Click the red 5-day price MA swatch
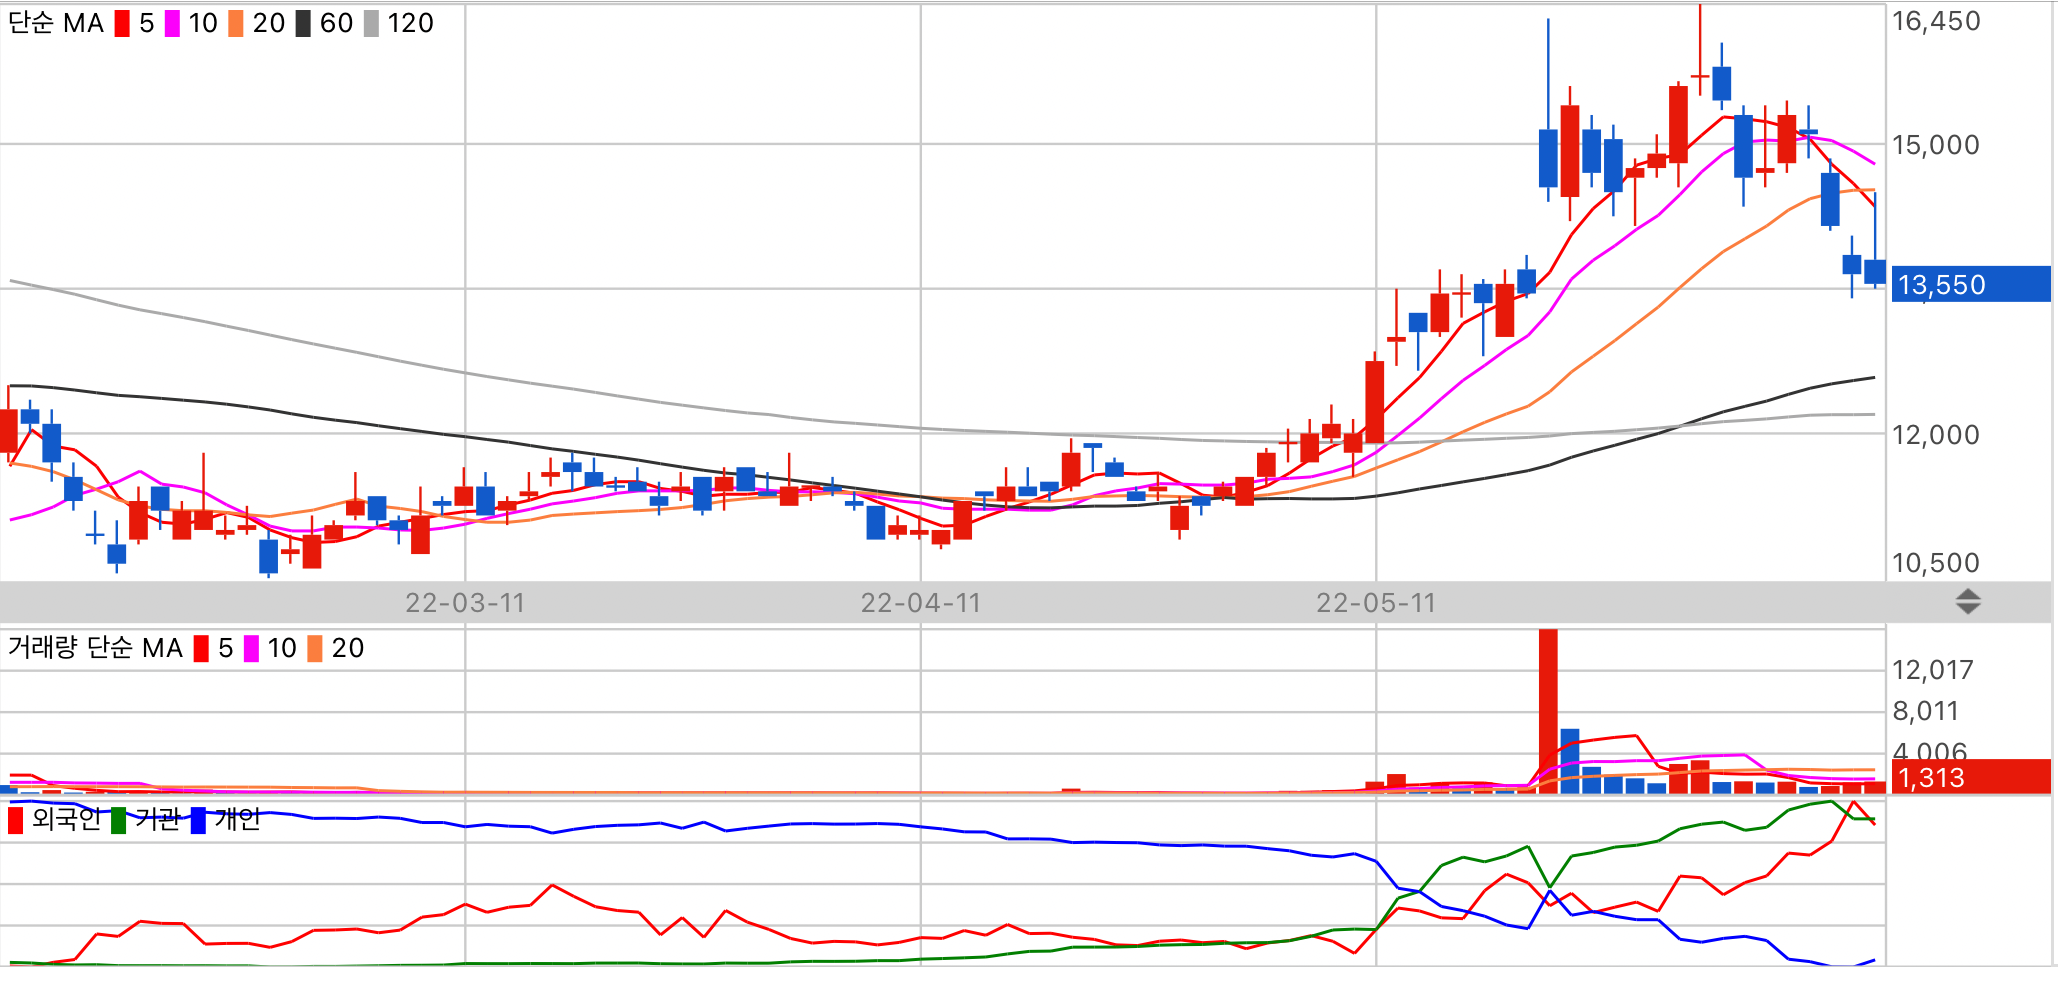The width and height of the screenshot is (2058, 984). (122, 23)
